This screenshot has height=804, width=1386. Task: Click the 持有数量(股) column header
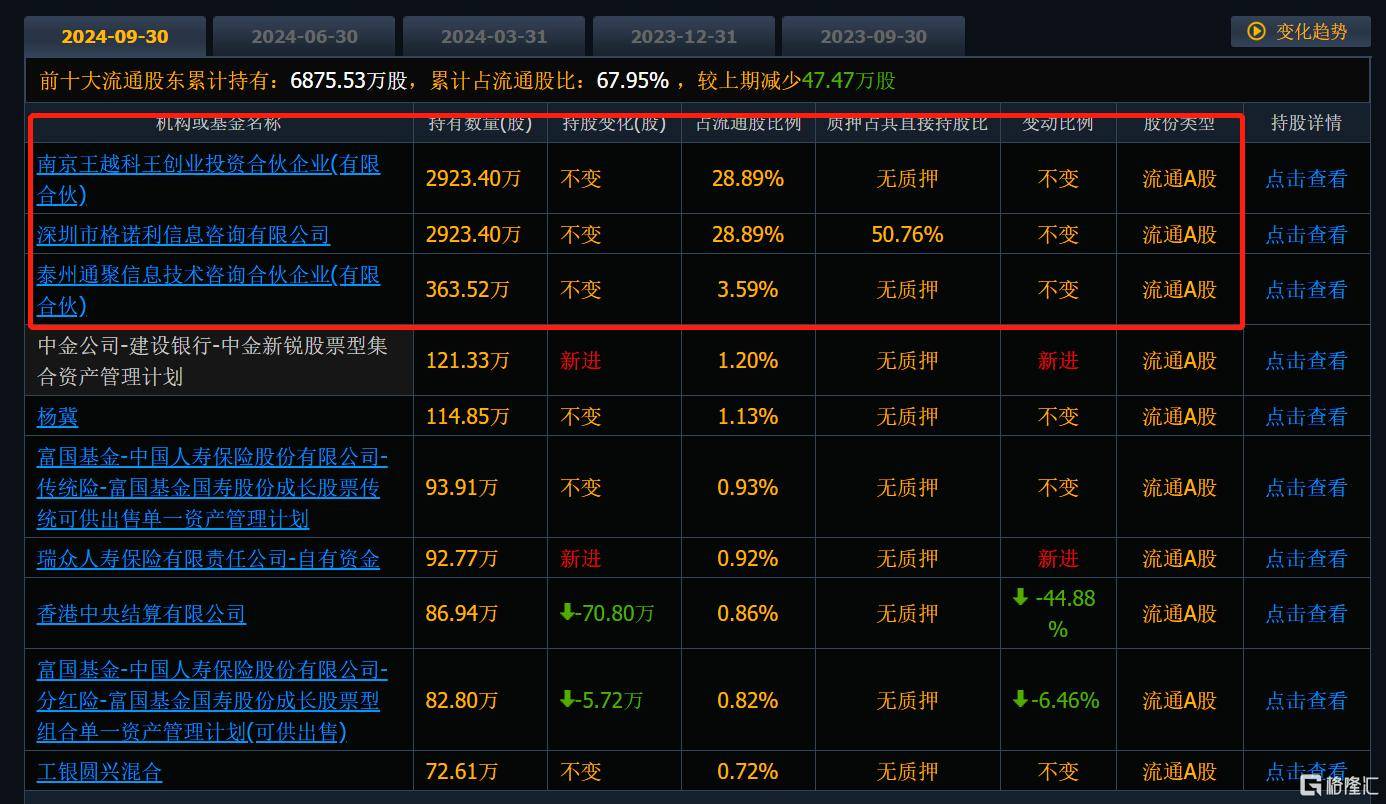click(480, 124)
